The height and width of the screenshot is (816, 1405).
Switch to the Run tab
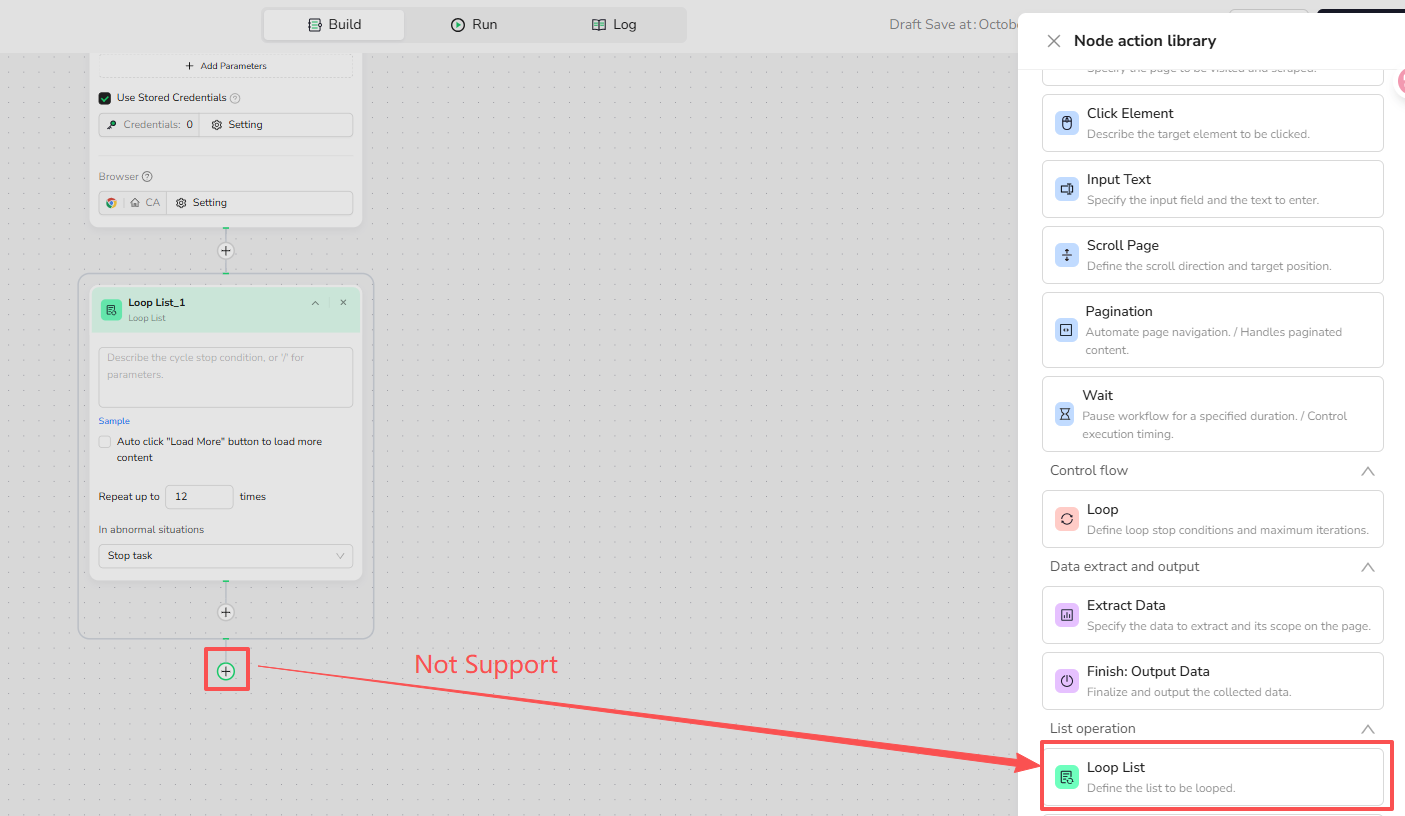point(474,25)
